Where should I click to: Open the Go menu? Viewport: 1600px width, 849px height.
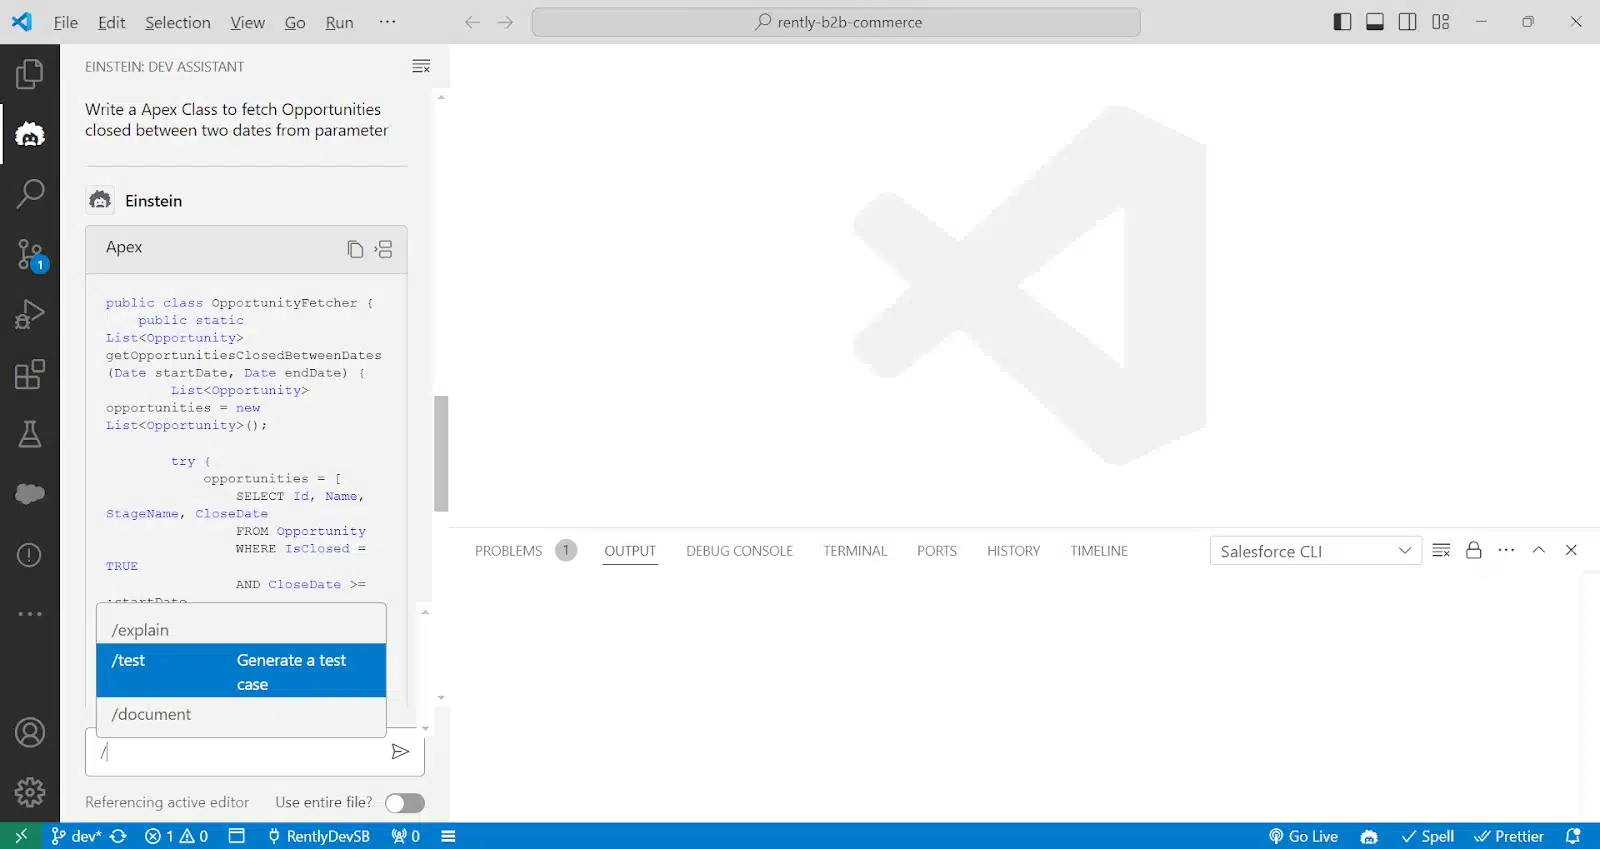click(x=295, y=22)
